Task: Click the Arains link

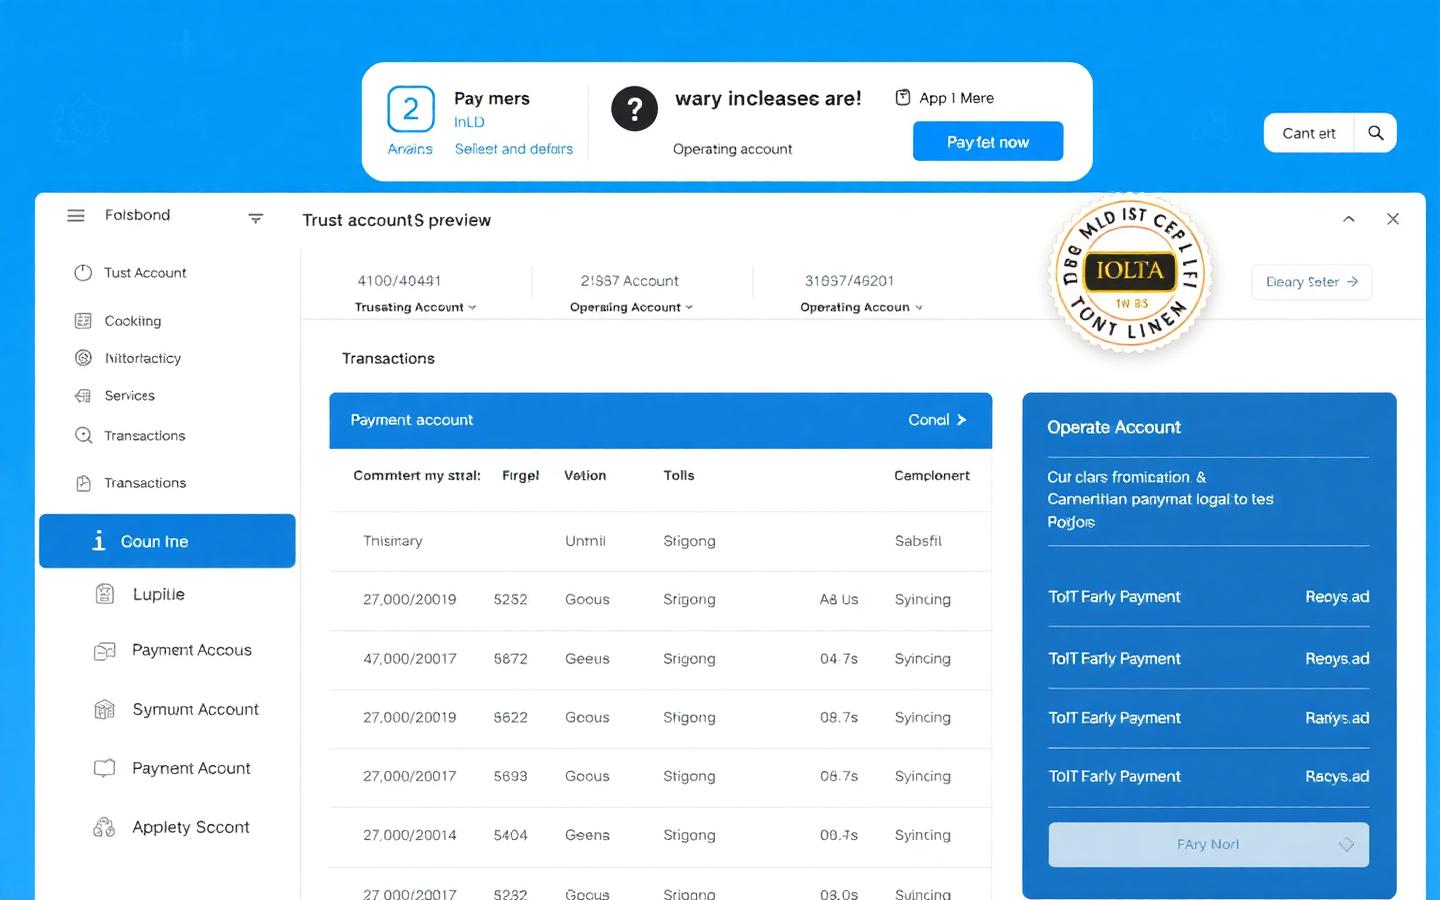Action: 410,149
